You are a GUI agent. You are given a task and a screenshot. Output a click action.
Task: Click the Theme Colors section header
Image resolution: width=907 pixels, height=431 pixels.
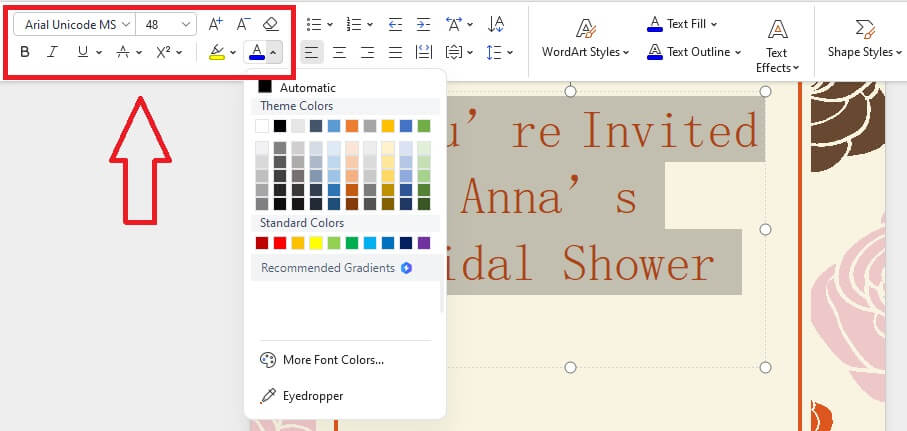click(297, 106)
